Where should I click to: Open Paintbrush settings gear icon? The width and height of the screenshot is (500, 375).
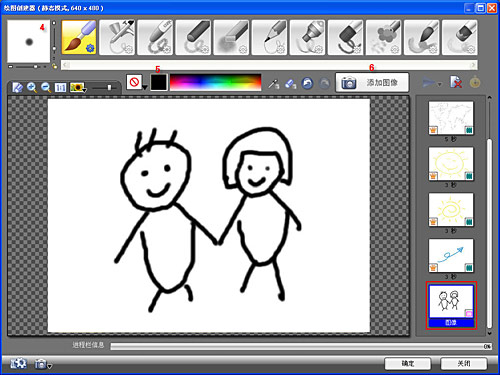coord(90,49)
